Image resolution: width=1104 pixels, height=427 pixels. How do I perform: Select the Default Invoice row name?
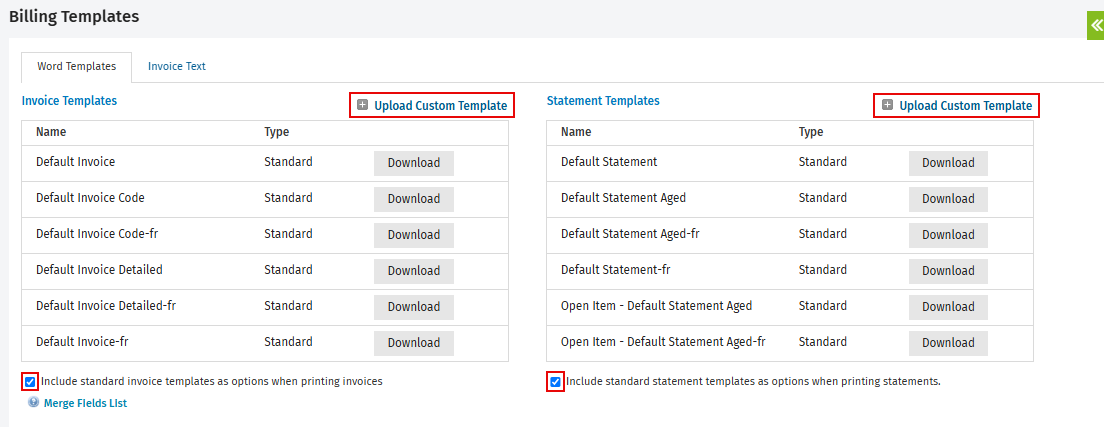75,161
